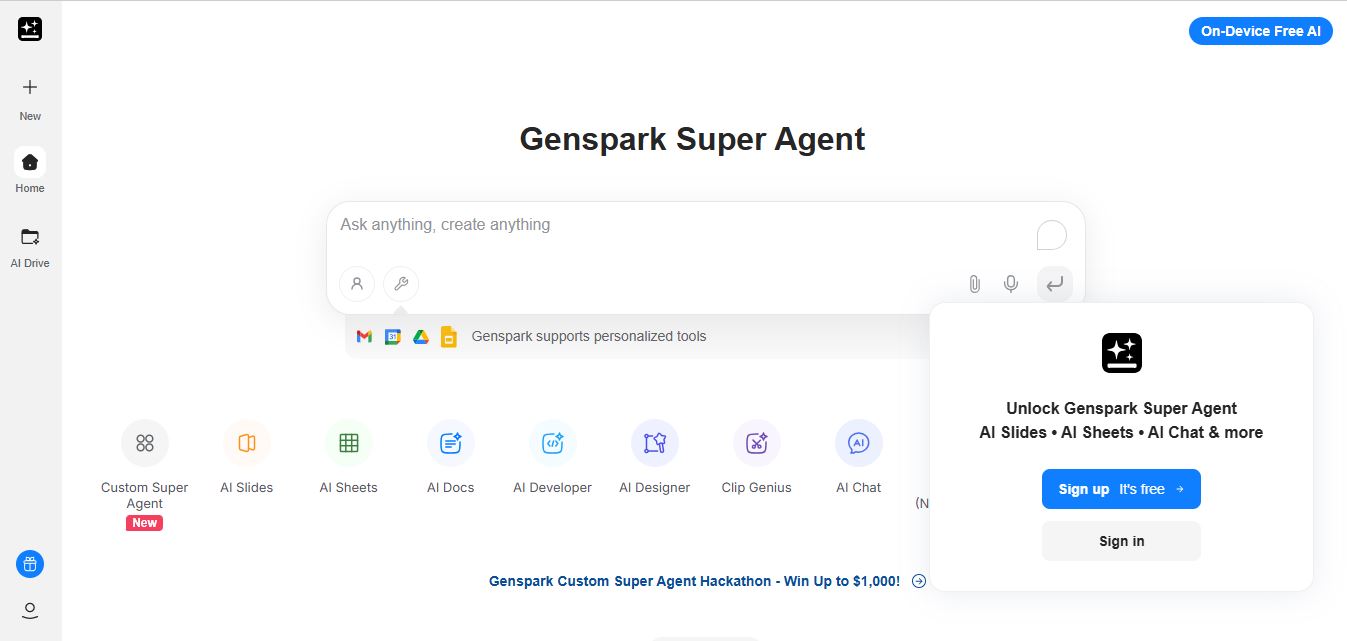
Task: Switch to AI Drive in the sidebar
Action: [x=29, y=243]
